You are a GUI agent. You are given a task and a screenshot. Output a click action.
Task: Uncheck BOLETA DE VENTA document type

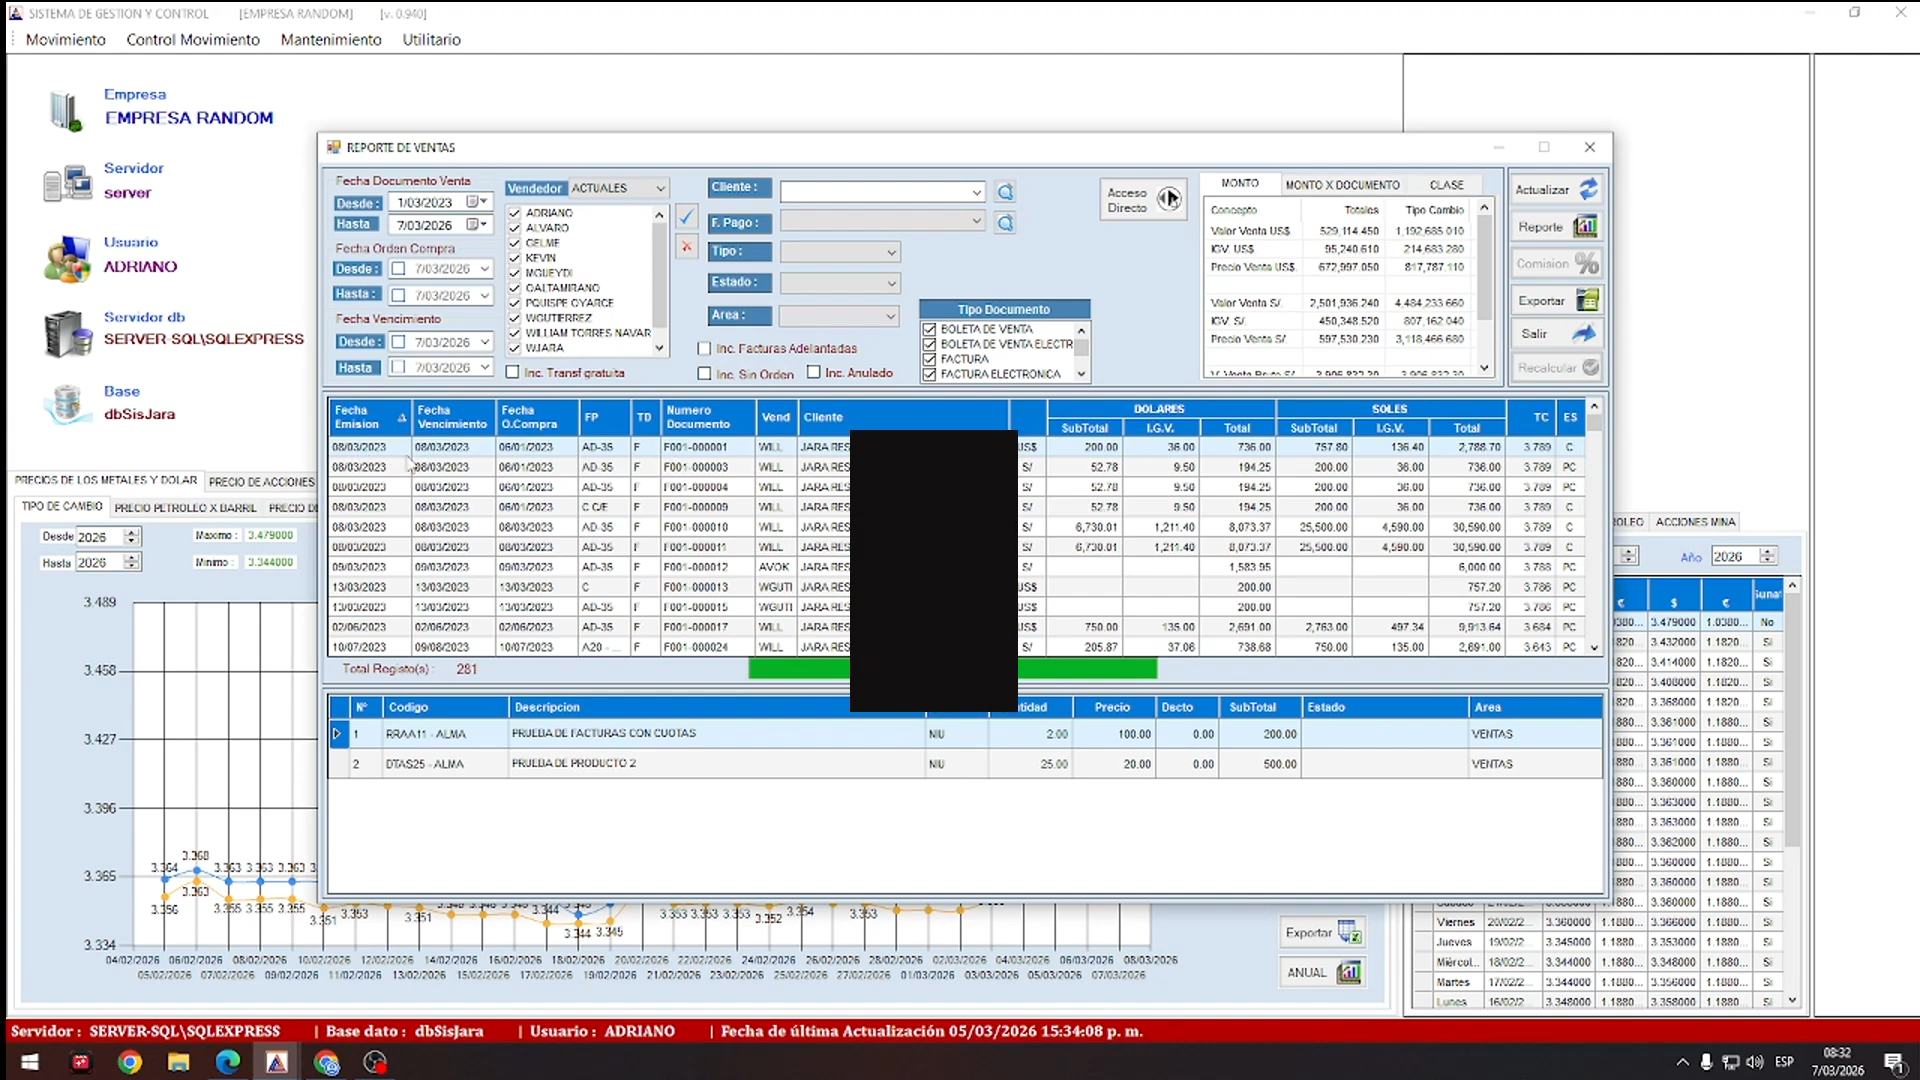coord(930,329)
